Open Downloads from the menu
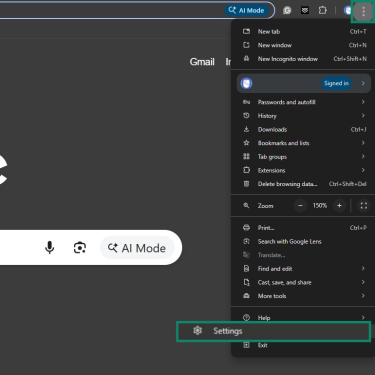Image resolution: width=375 pixels, height=375 pixels. tap(304, 130)
